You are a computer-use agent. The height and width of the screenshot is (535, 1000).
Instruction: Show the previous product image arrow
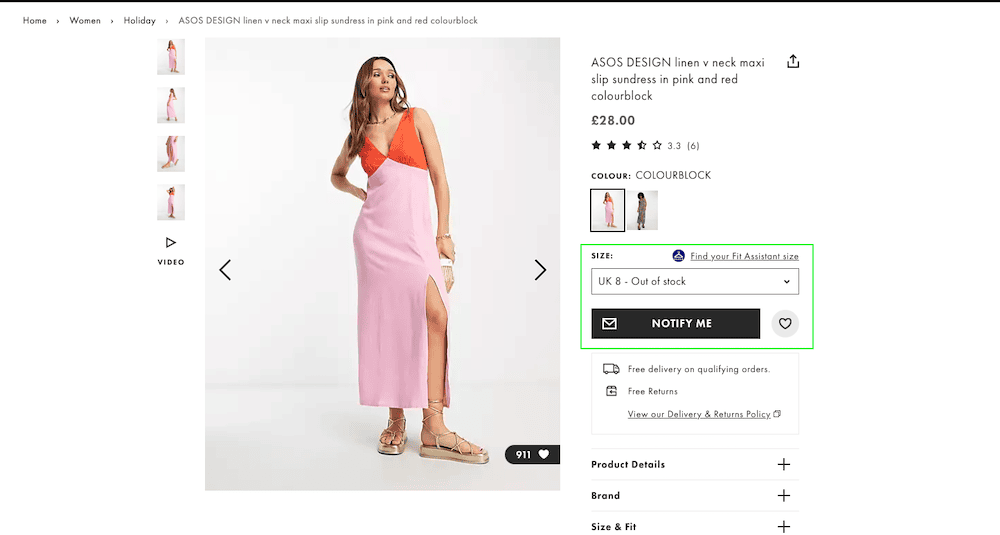click(225, 270)
